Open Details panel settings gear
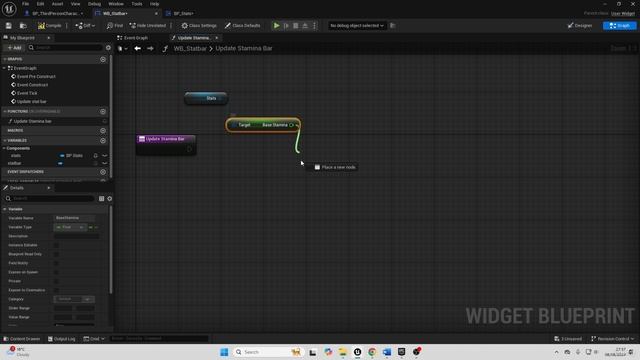Screen dimensions: 640x360 (110, 199)
